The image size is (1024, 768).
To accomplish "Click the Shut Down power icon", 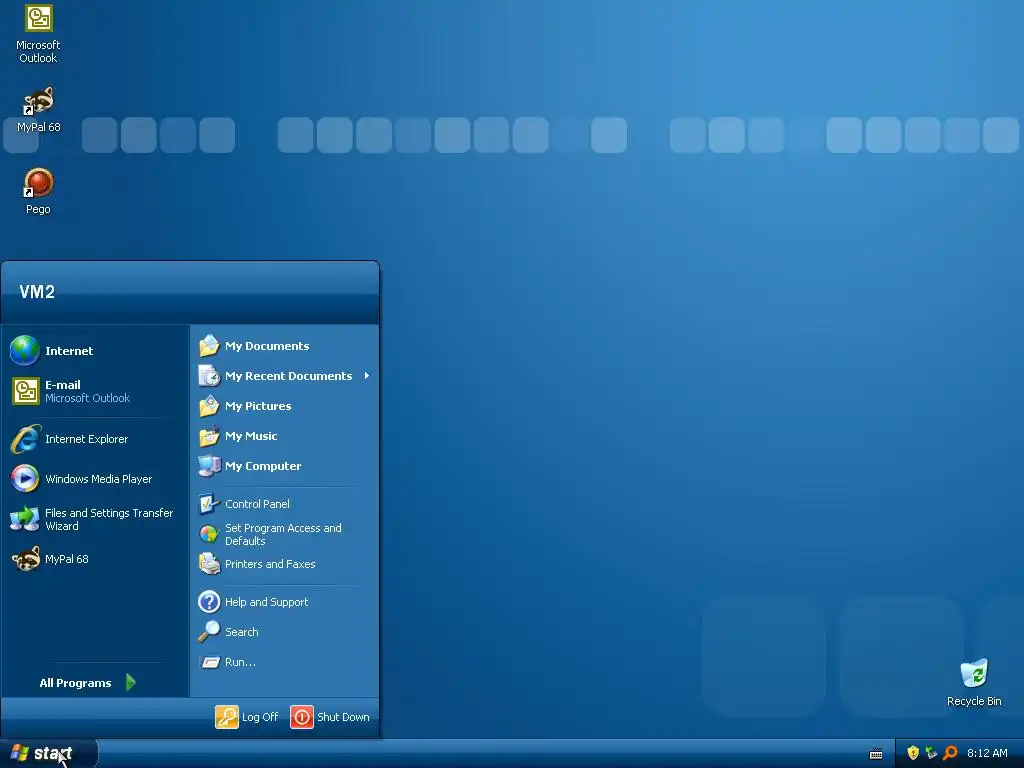I will [302, 716].
